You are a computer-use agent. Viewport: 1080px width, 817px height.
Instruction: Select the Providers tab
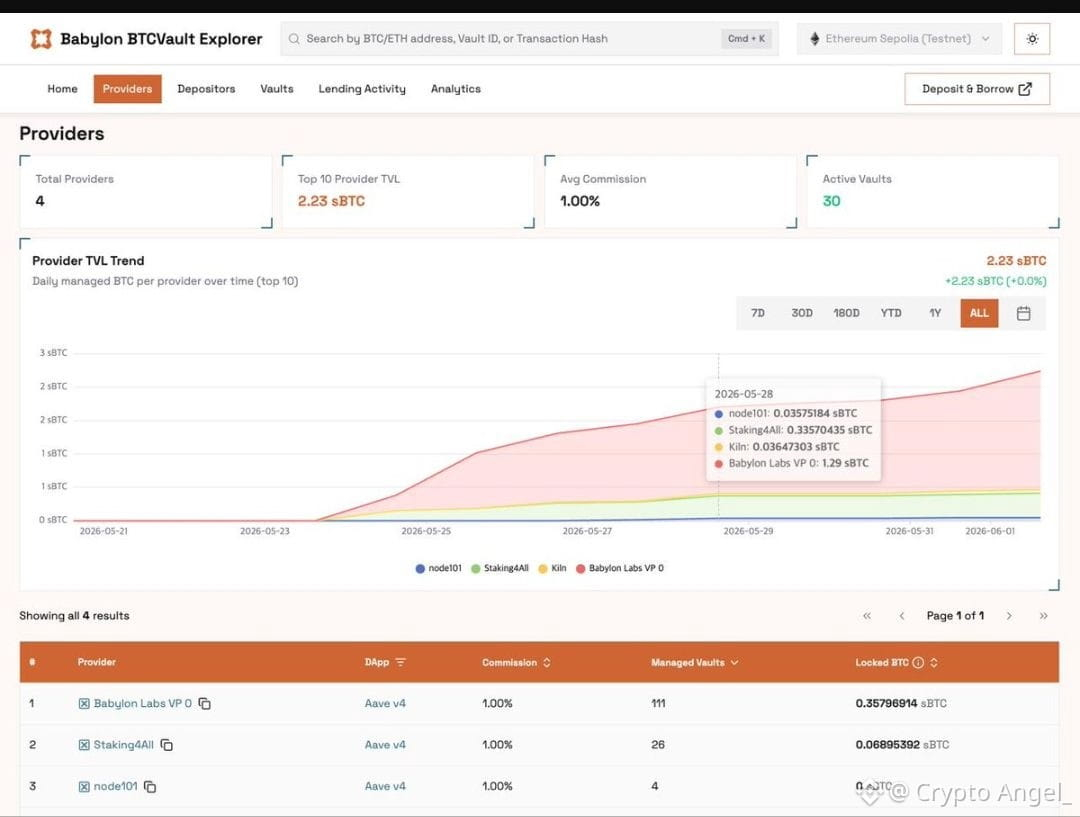[x=127, y=89]
